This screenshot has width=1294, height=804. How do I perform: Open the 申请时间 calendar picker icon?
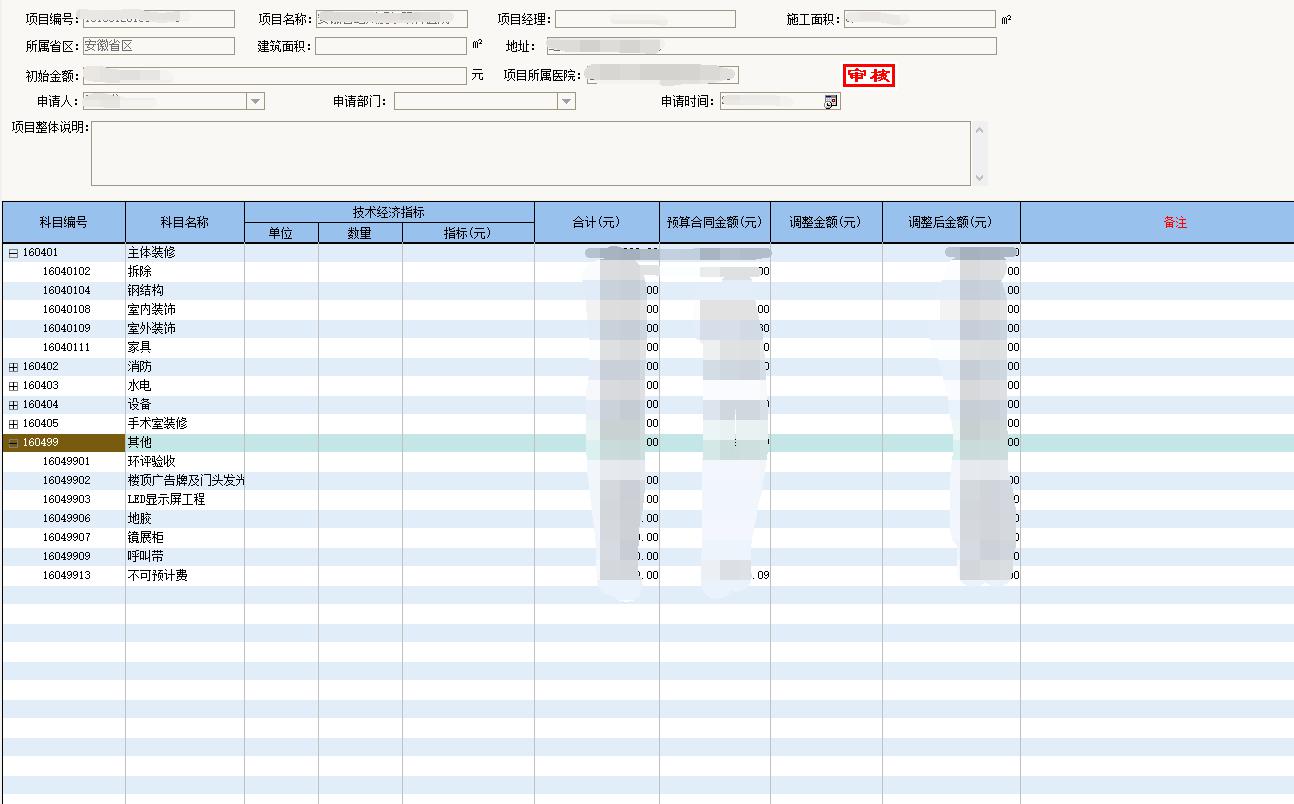coord(831,101)
